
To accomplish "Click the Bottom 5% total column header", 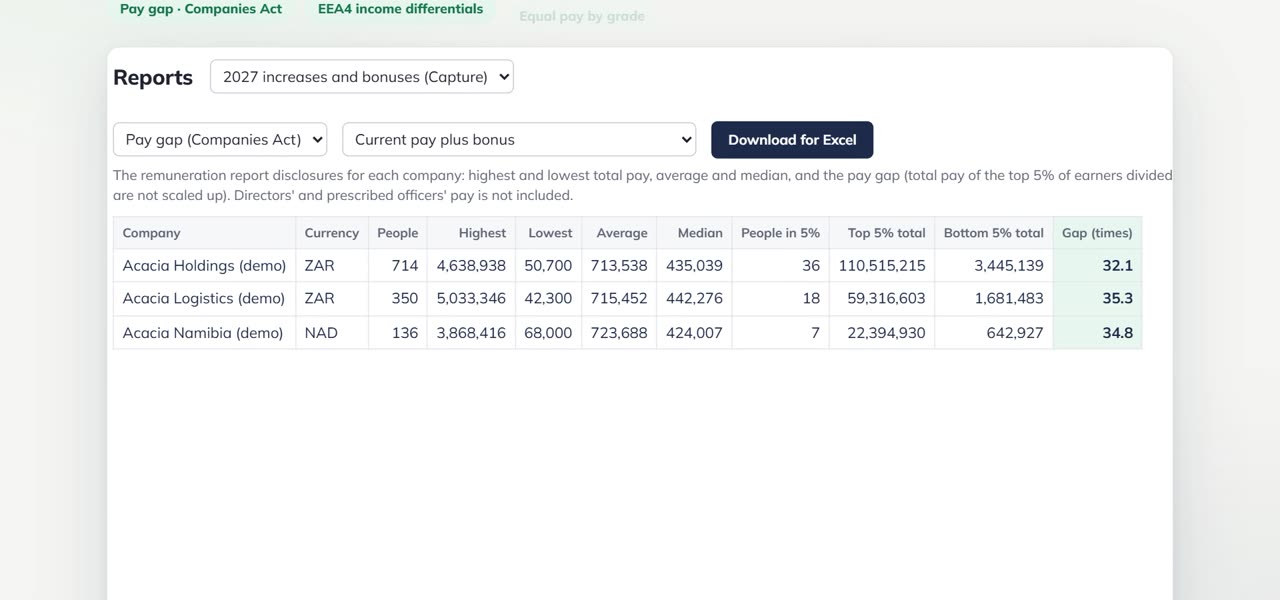I will [994, 233].
